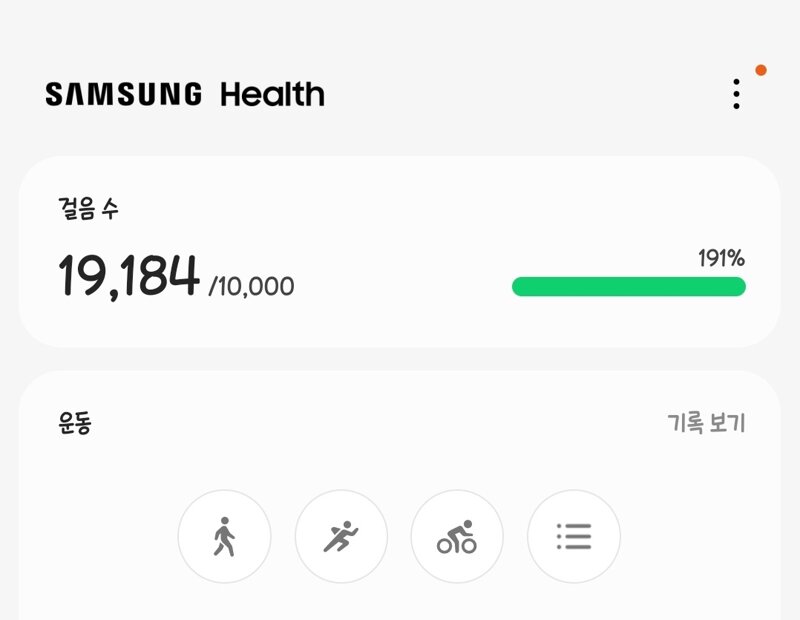Tap the /10,000 step goal text
The image size is (800, 620).
coord(251,286)
